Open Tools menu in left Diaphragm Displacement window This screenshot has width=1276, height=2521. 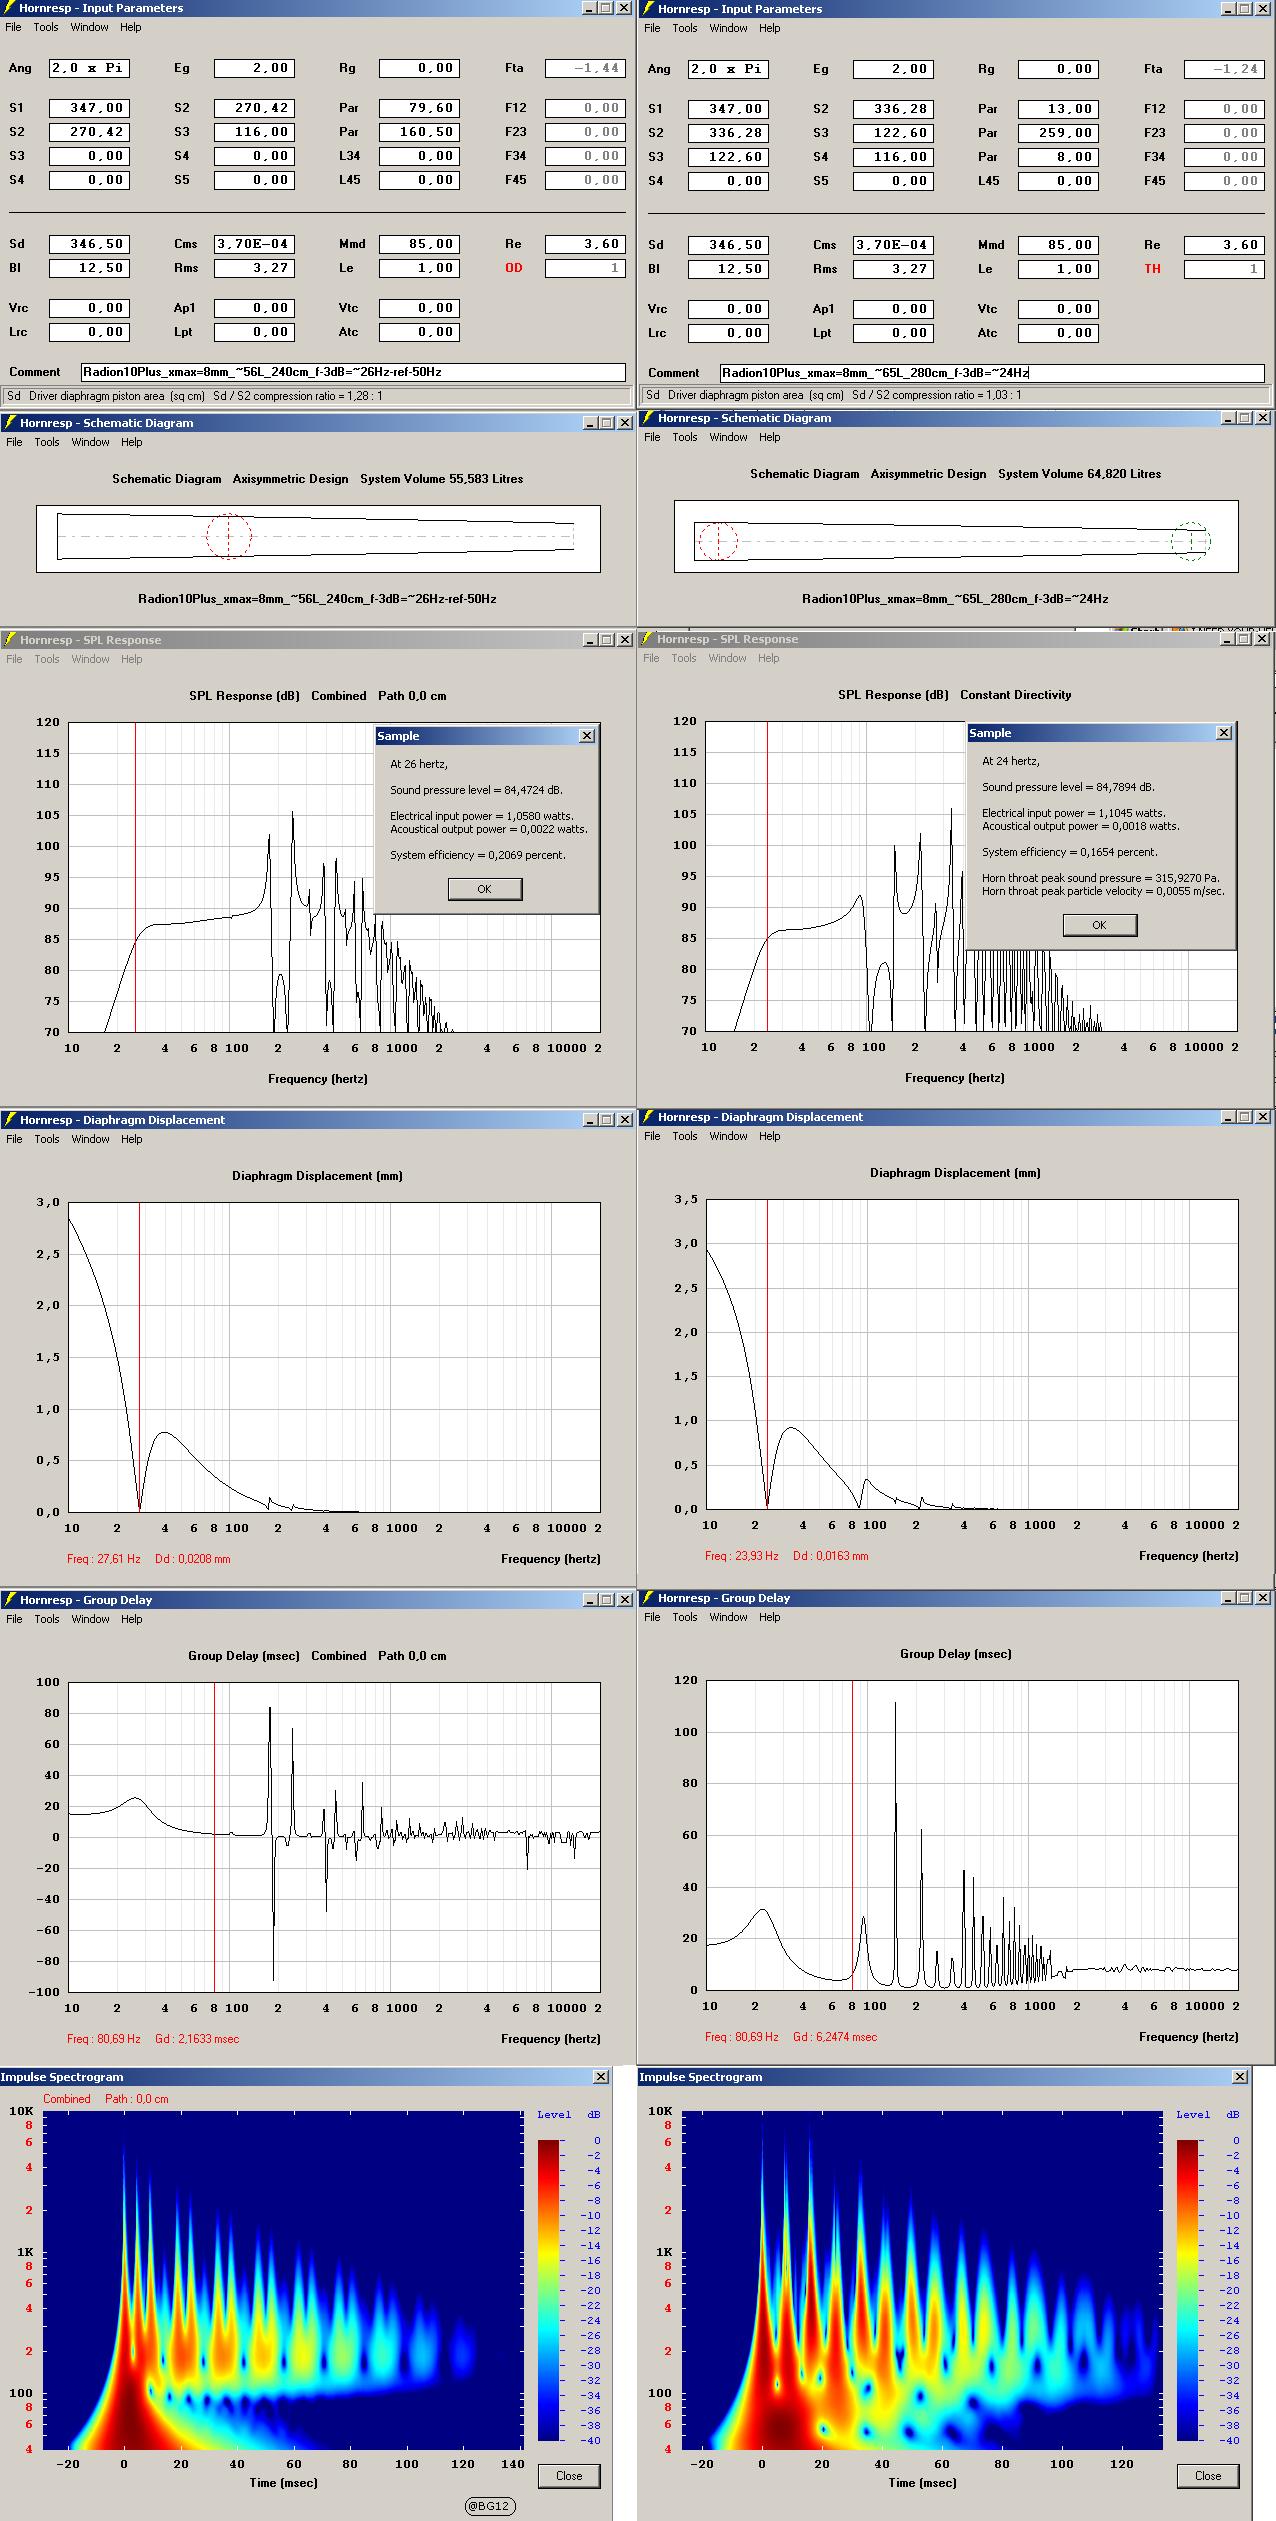point(46,1139)
